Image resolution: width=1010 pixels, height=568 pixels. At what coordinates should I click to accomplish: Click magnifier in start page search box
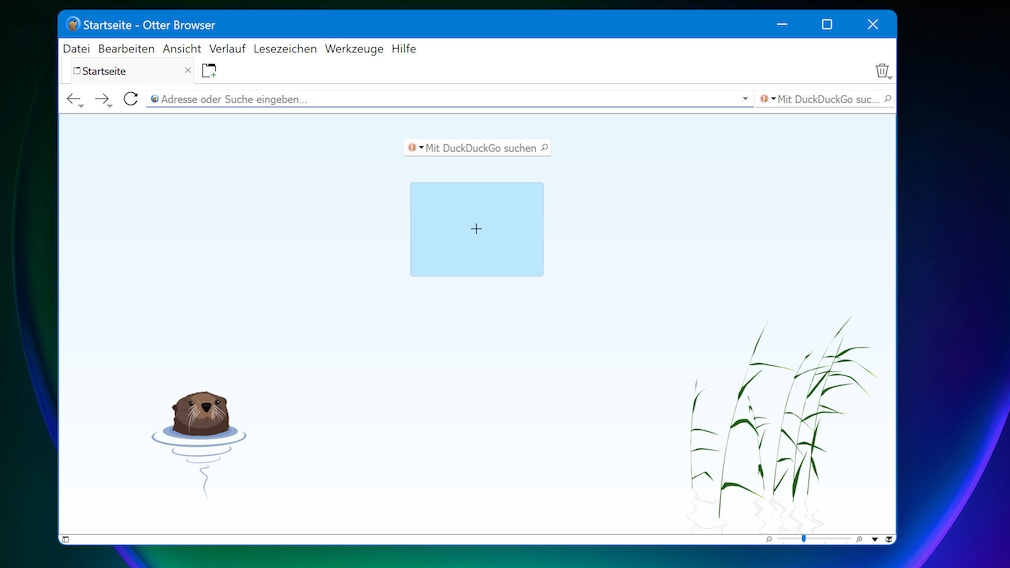point(544,148)
